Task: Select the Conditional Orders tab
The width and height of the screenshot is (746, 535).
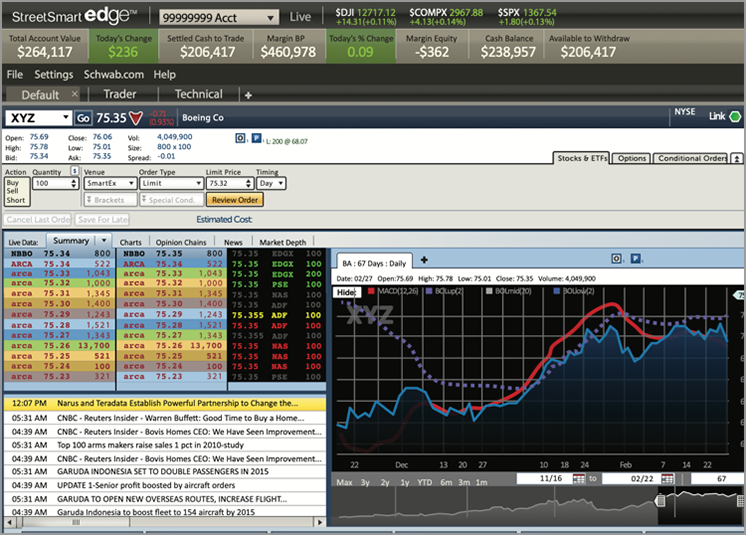Action: 692,158
